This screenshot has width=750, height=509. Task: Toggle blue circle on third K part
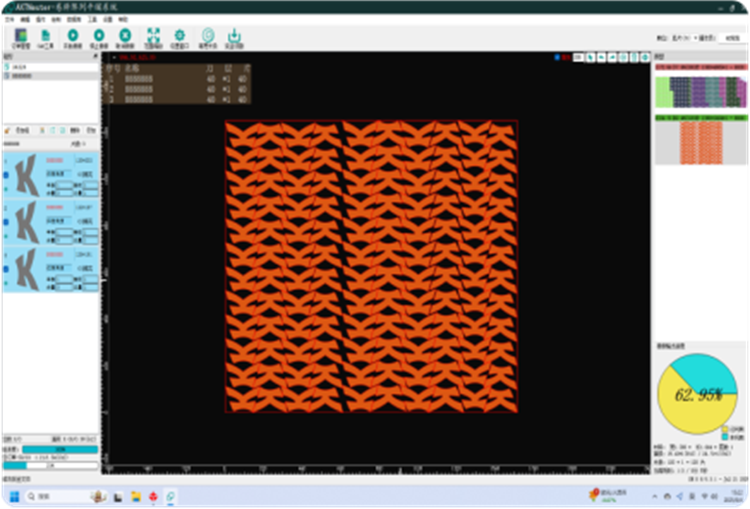point(6,268)
